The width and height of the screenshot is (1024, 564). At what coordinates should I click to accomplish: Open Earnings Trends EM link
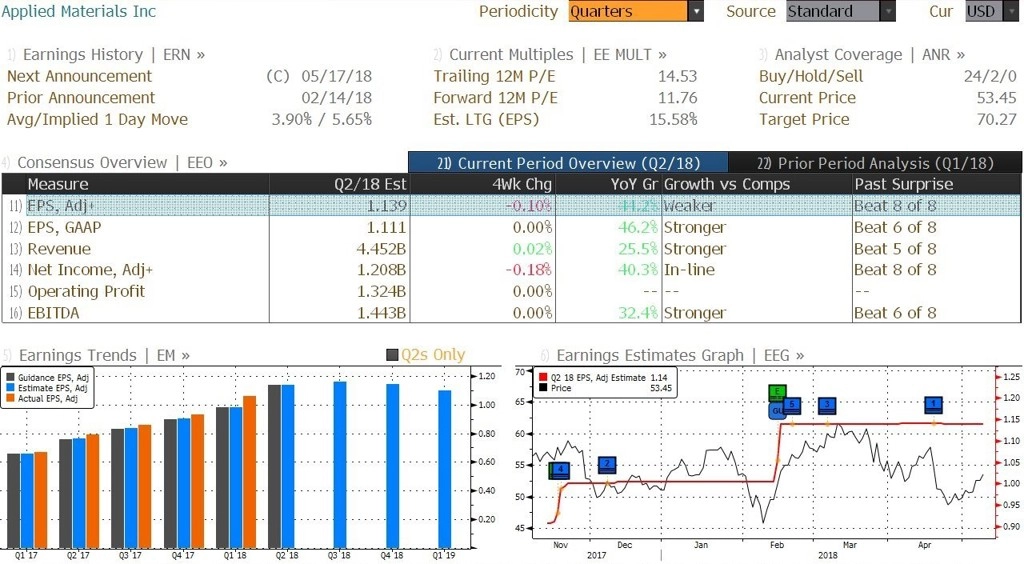coord(104,356)
